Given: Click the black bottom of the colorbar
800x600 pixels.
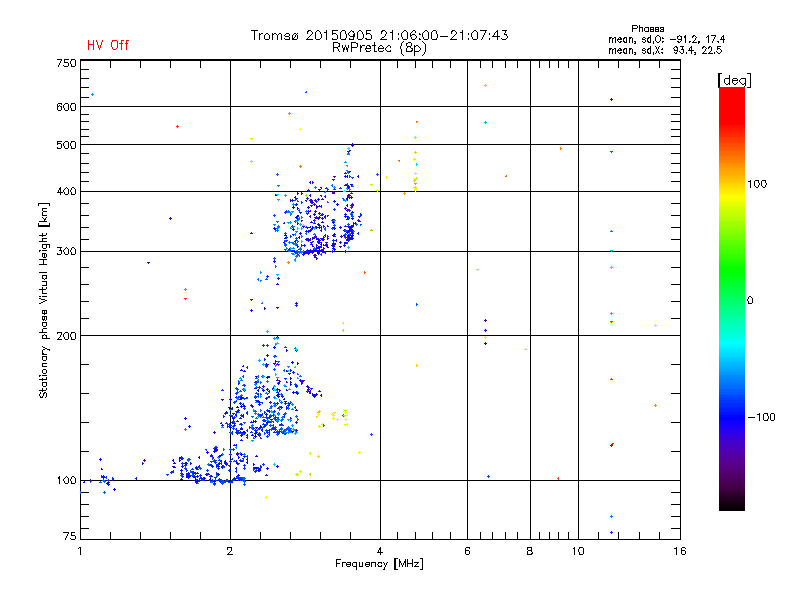Looking at the screenshot, I should tap(732, 503).
